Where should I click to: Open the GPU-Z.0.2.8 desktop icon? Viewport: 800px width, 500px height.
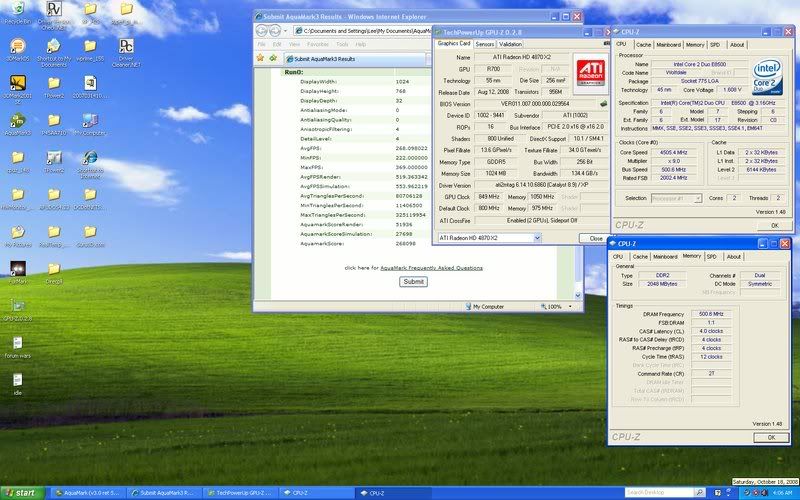click(x=18, y=309)
